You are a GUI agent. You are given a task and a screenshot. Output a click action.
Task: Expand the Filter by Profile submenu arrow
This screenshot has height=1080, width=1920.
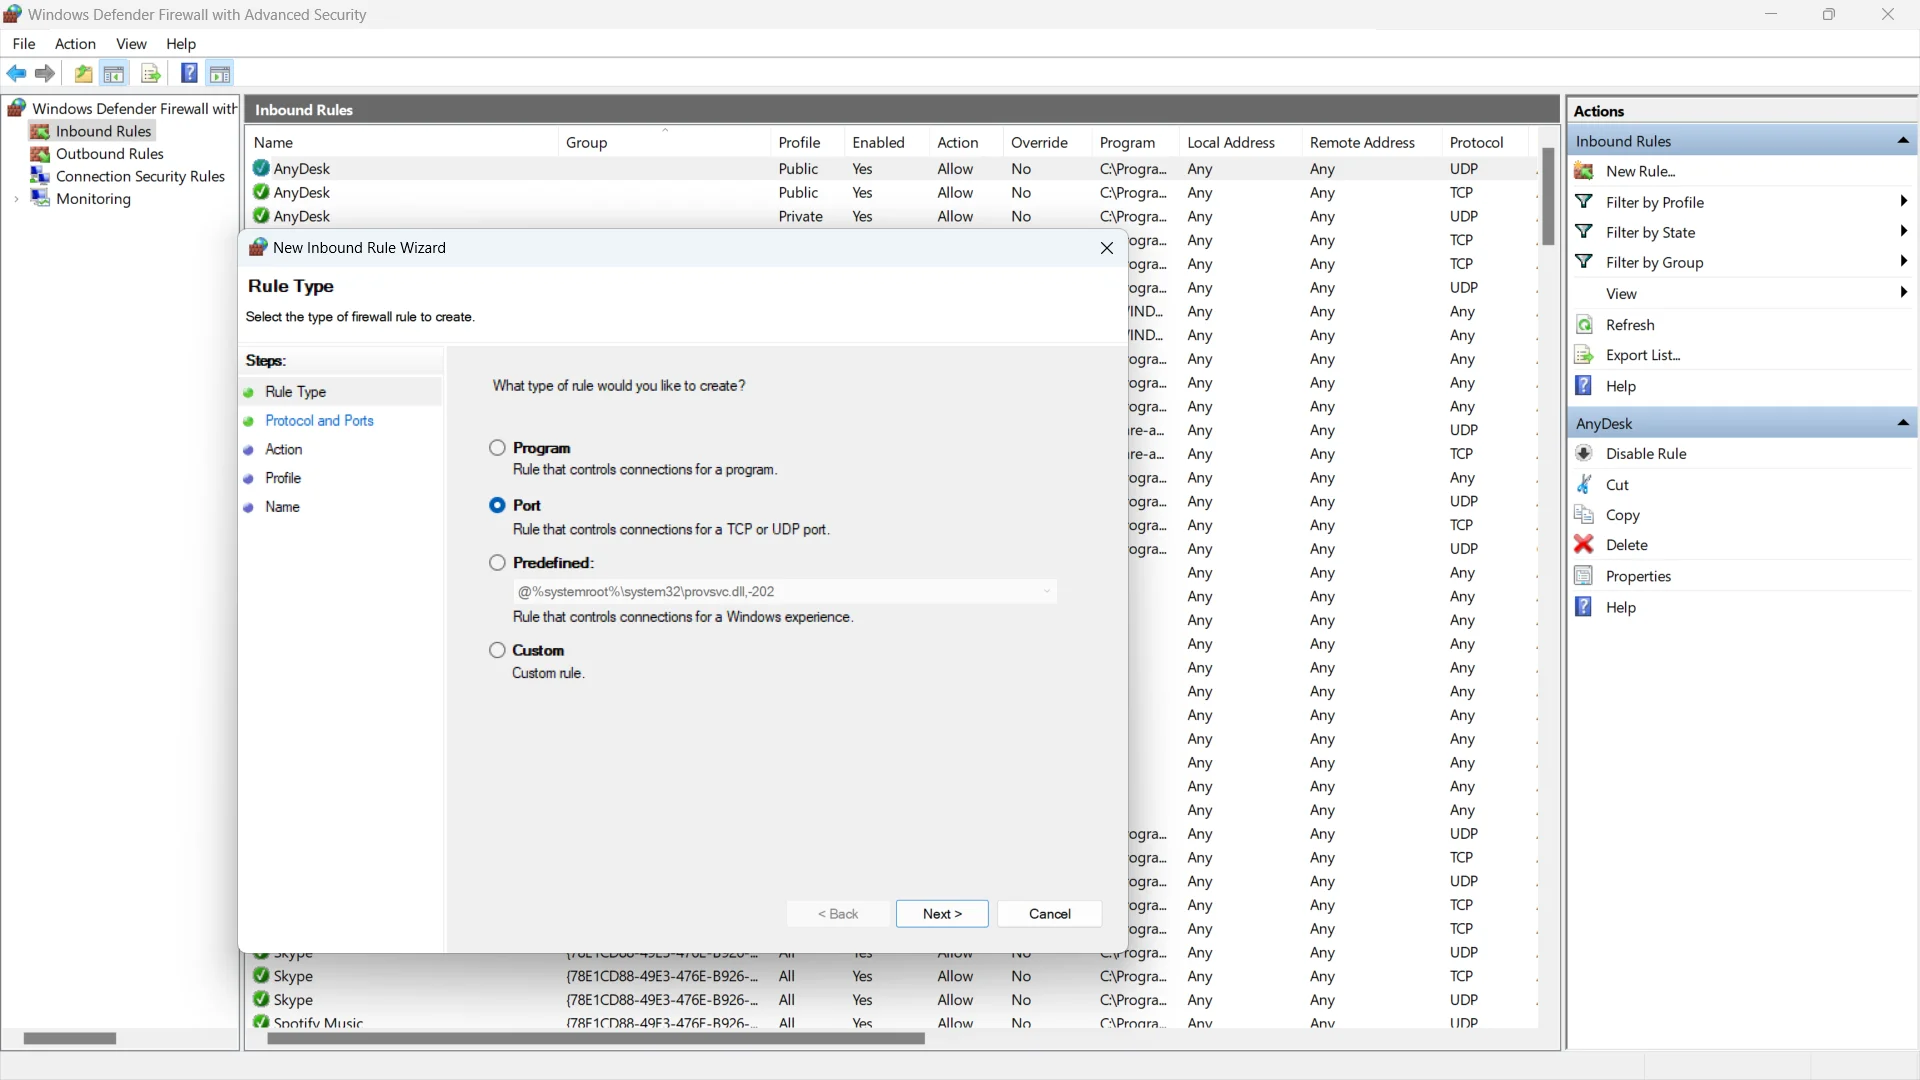[x=1903, y=202]
